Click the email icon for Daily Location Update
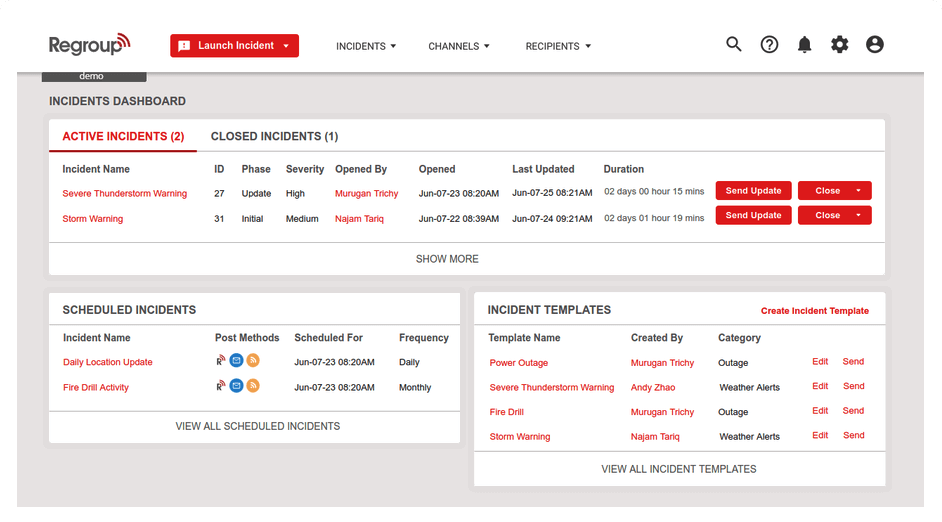 click(236, 361)
